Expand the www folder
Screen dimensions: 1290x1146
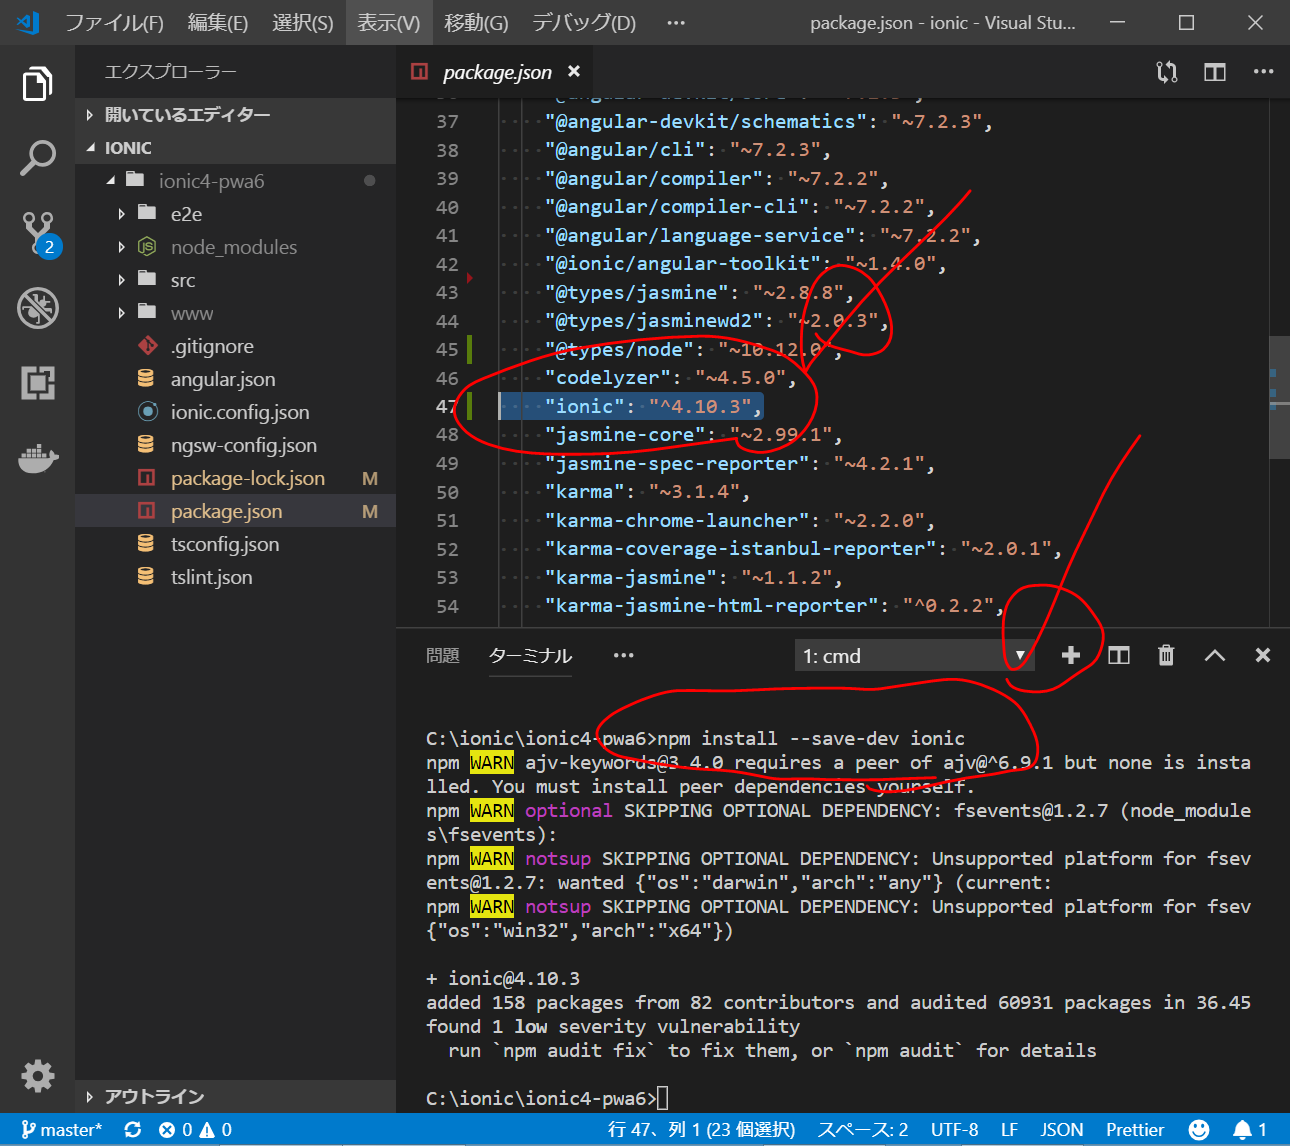pyautogui.click(x=236, y=313)
